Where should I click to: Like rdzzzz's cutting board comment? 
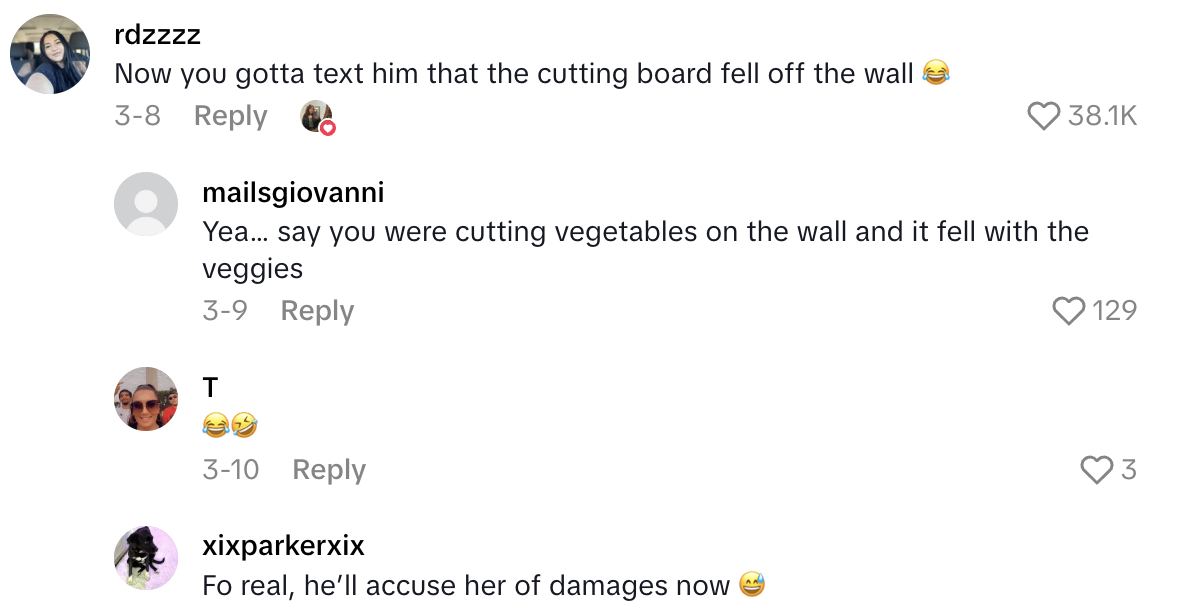tap(1043, 117)
